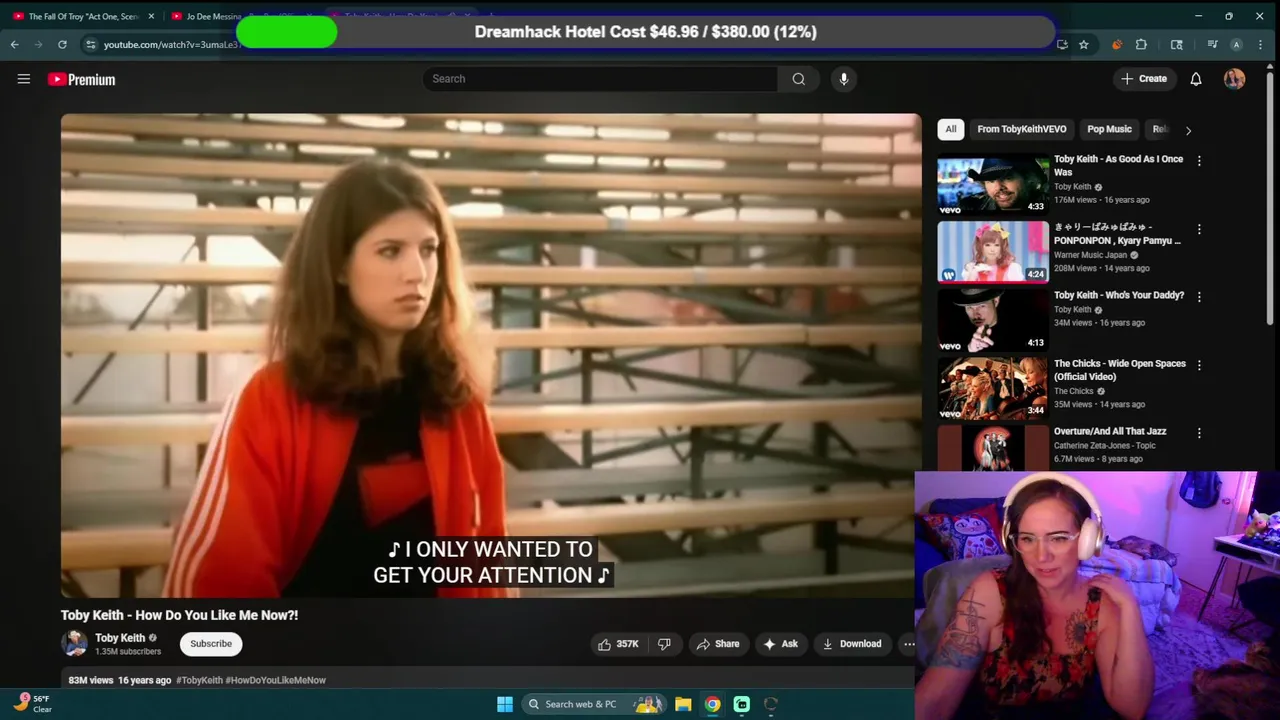
Task: Open The Chicks Wide Open Spaces thumbnail
Action: (x=993, y=387)
